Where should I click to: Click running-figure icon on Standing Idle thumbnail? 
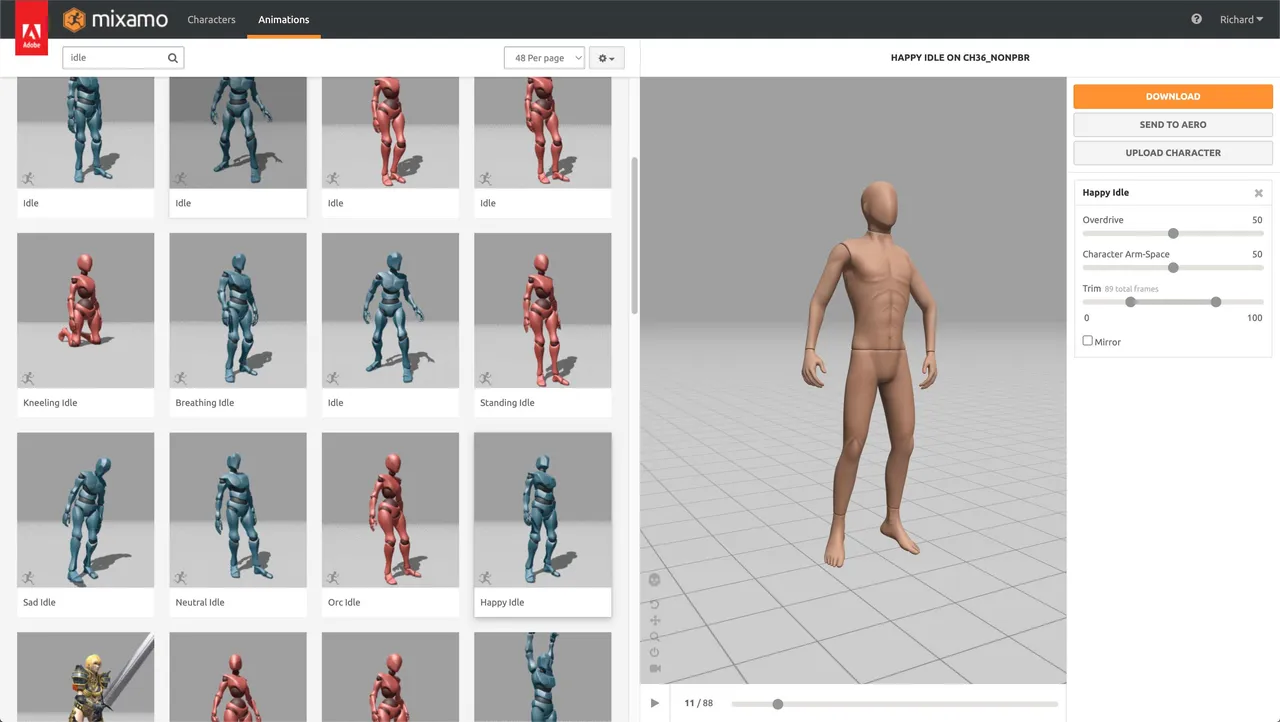[485, 378]
